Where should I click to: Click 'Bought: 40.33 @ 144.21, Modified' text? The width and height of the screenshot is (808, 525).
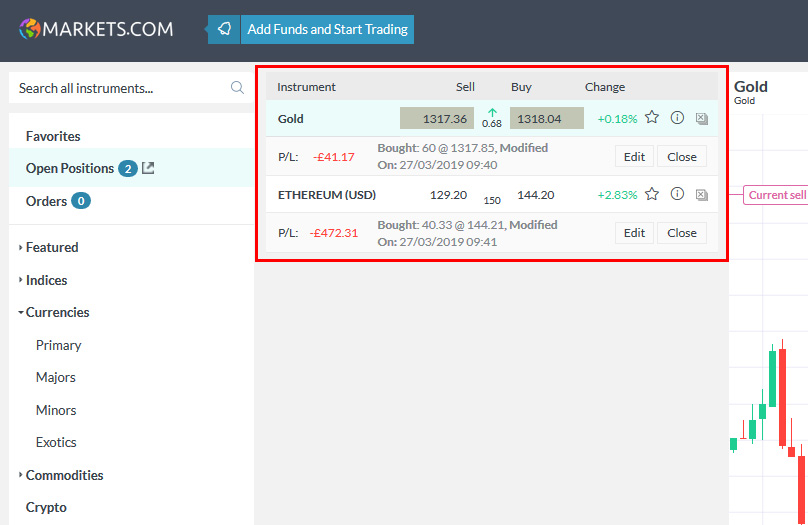coord(467,225)
